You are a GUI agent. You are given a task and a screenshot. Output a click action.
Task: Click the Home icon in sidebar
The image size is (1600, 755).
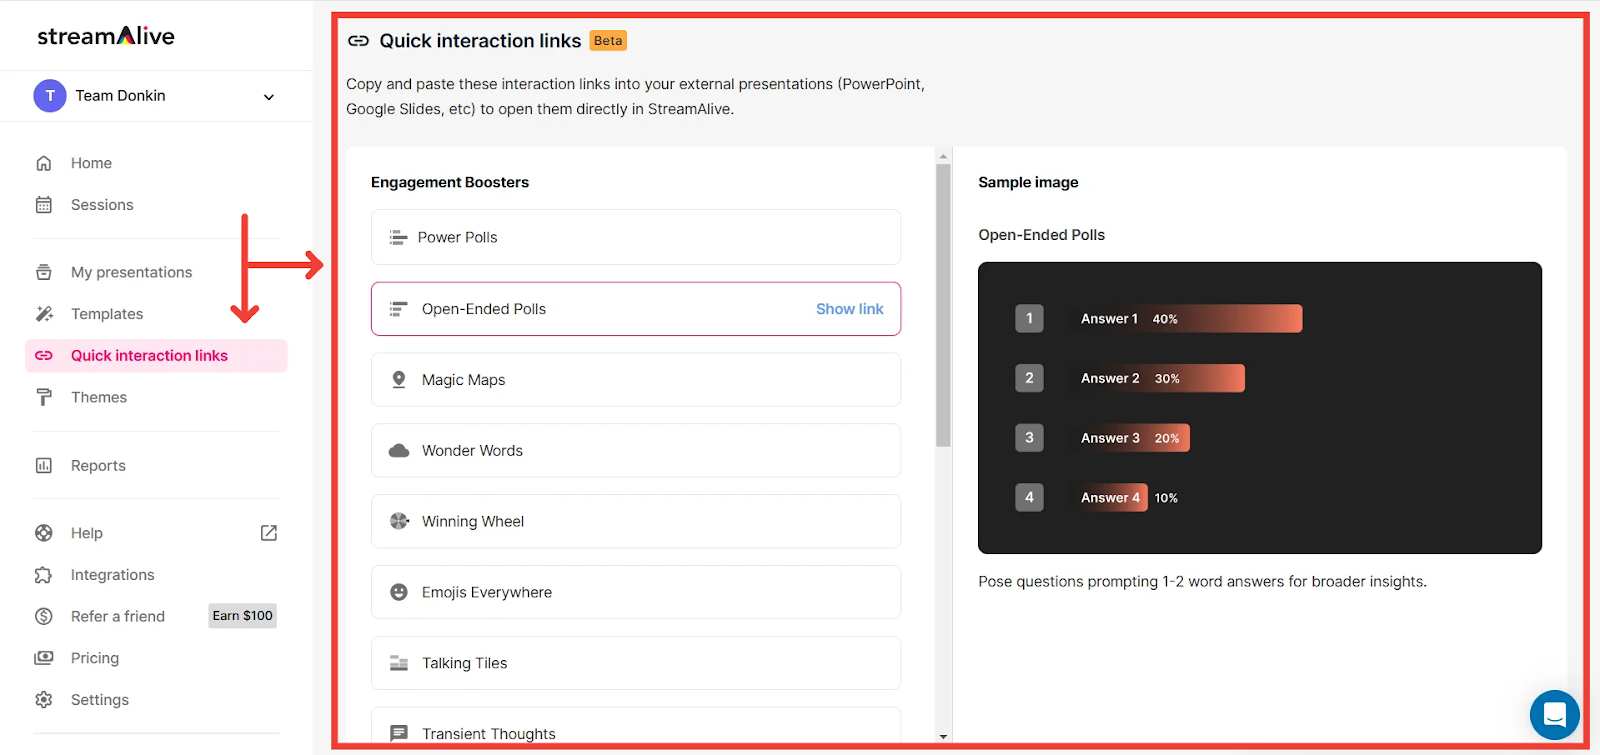(44, 163)
